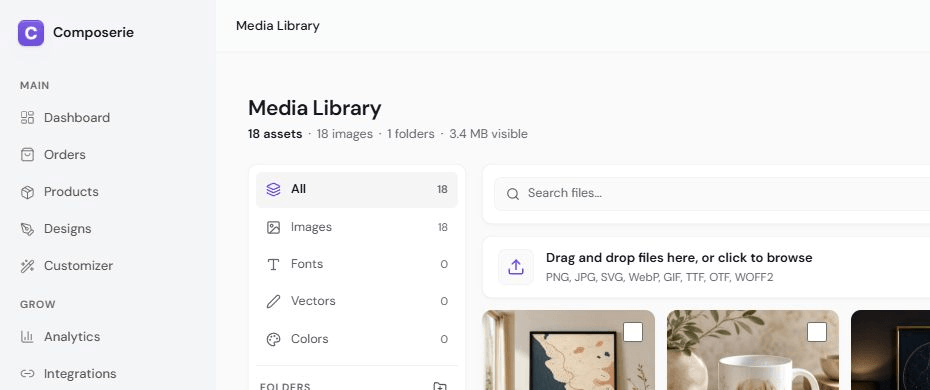Viewport: 930px width, 390px height.
Task: Click the Products box icon
Action: point(27,192)
